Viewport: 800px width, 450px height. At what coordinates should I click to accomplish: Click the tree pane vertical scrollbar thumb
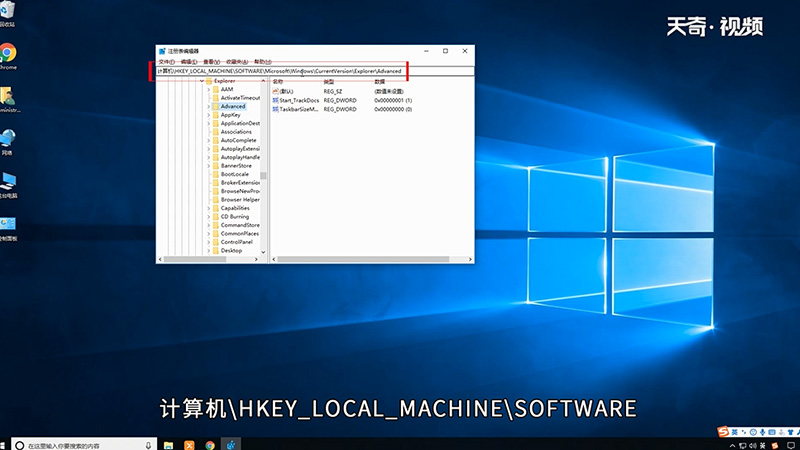point(263,176)
